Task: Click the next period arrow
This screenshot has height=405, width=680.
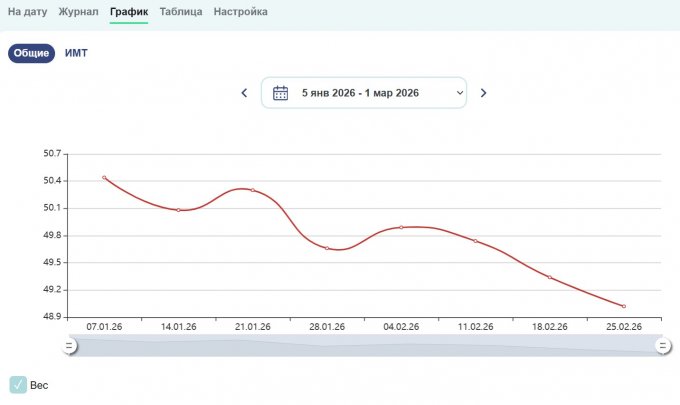Action: coord(483,93)
